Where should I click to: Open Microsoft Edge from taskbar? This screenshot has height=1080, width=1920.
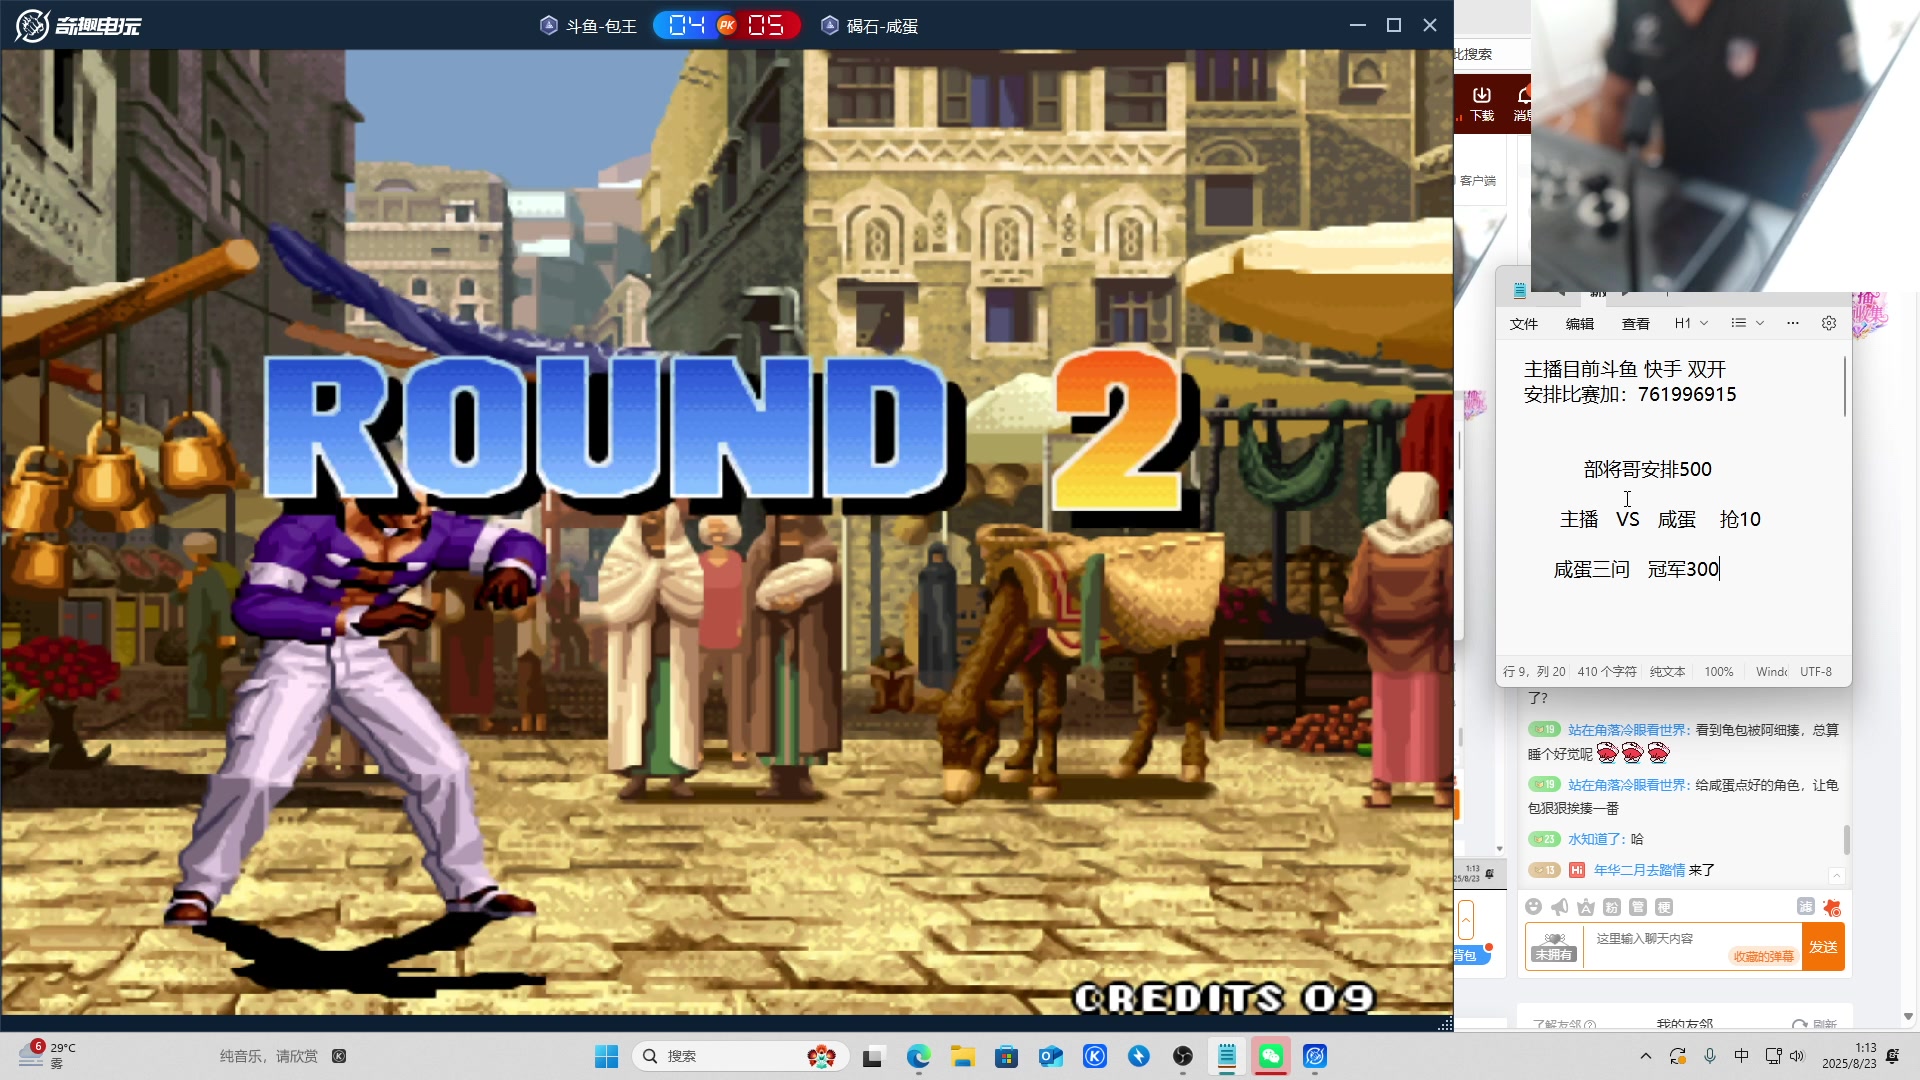pos(918,1056)
